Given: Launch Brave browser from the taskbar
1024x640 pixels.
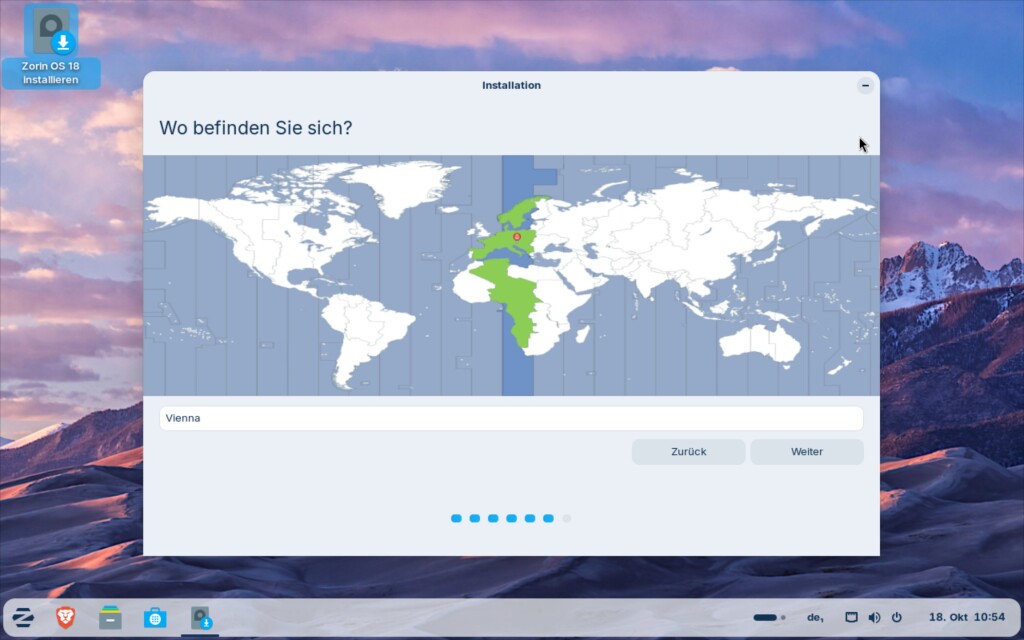Looking at the screenshot, I should [x=66, y=618].
